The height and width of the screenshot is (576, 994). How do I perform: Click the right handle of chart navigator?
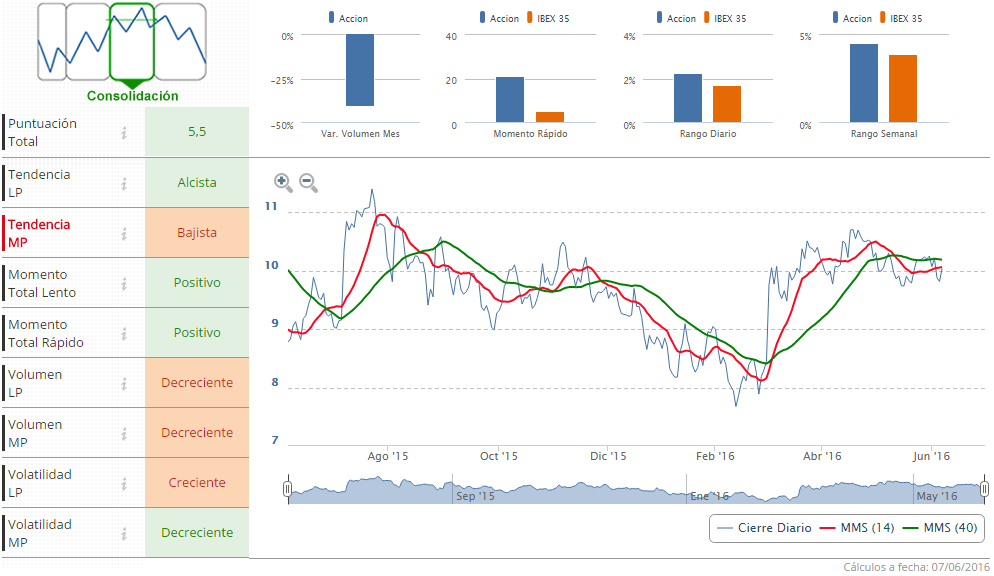984,489
